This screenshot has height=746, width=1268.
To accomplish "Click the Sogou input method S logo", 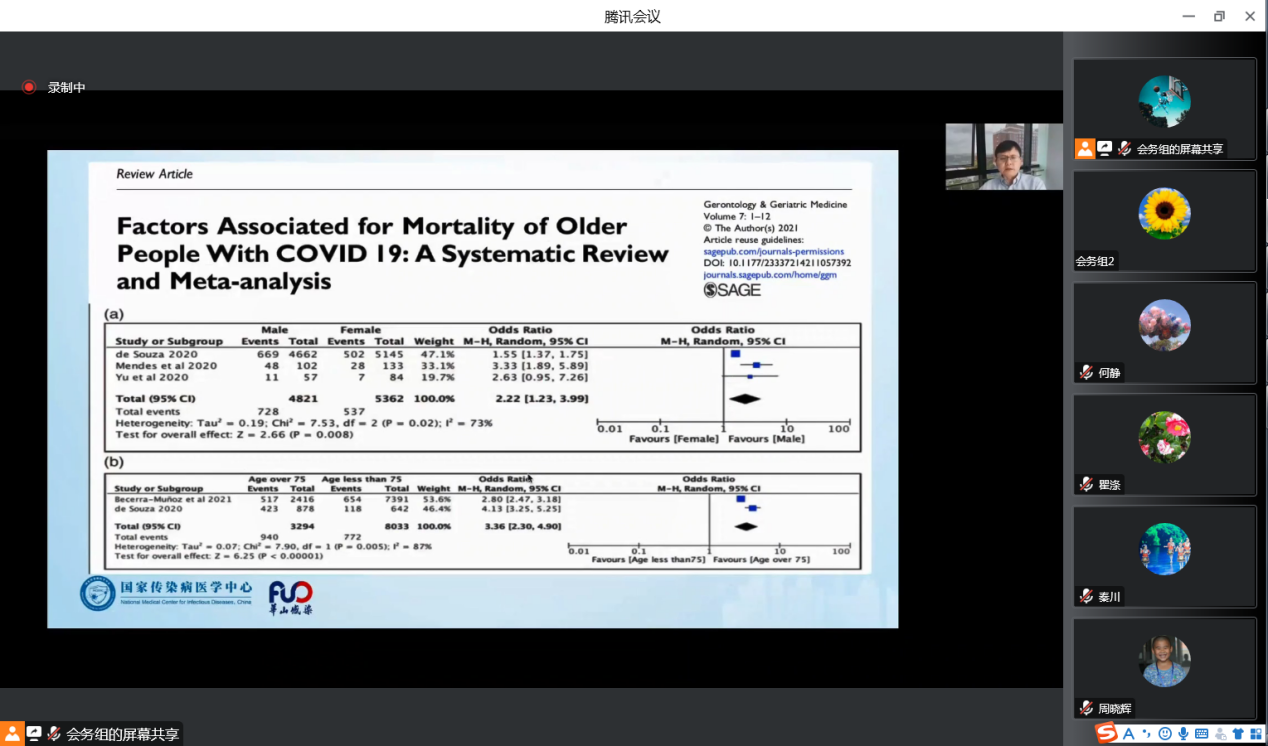I will [x=1106, y=734].
